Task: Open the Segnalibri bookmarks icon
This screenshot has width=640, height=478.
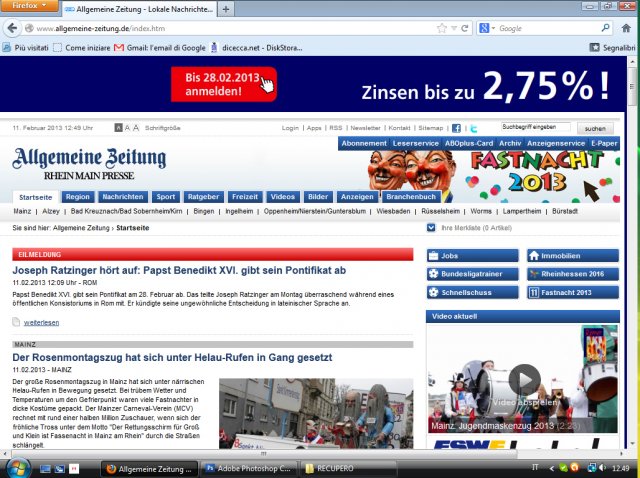Action: (594, 48)
